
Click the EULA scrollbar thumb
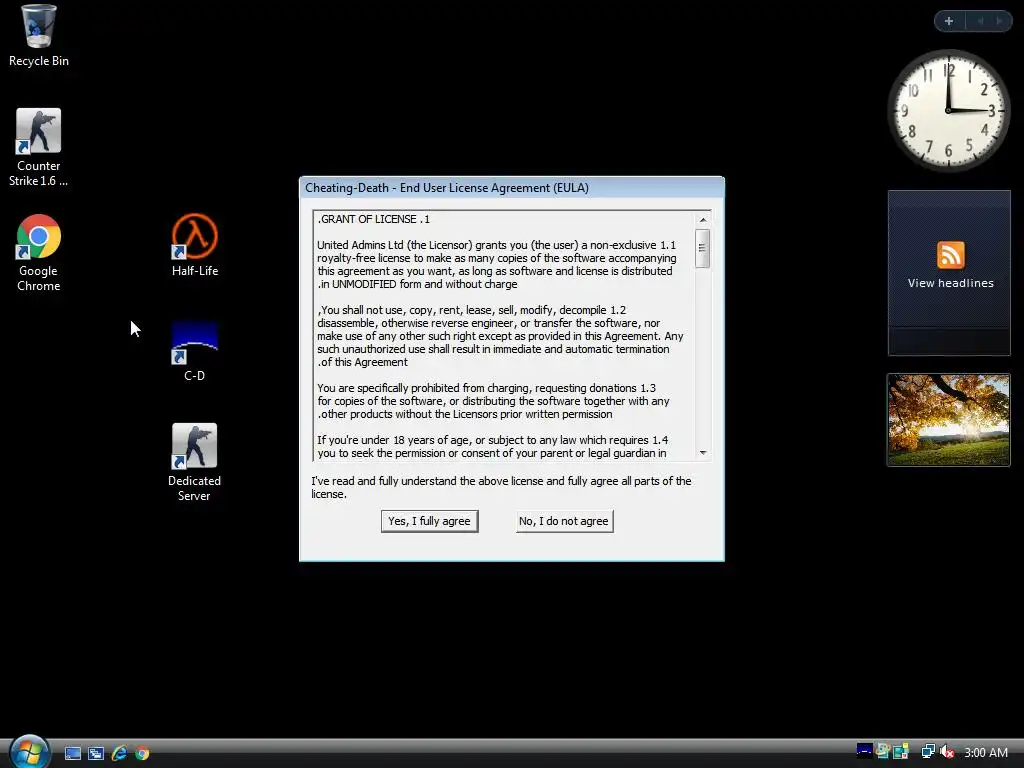coord(703,248)
